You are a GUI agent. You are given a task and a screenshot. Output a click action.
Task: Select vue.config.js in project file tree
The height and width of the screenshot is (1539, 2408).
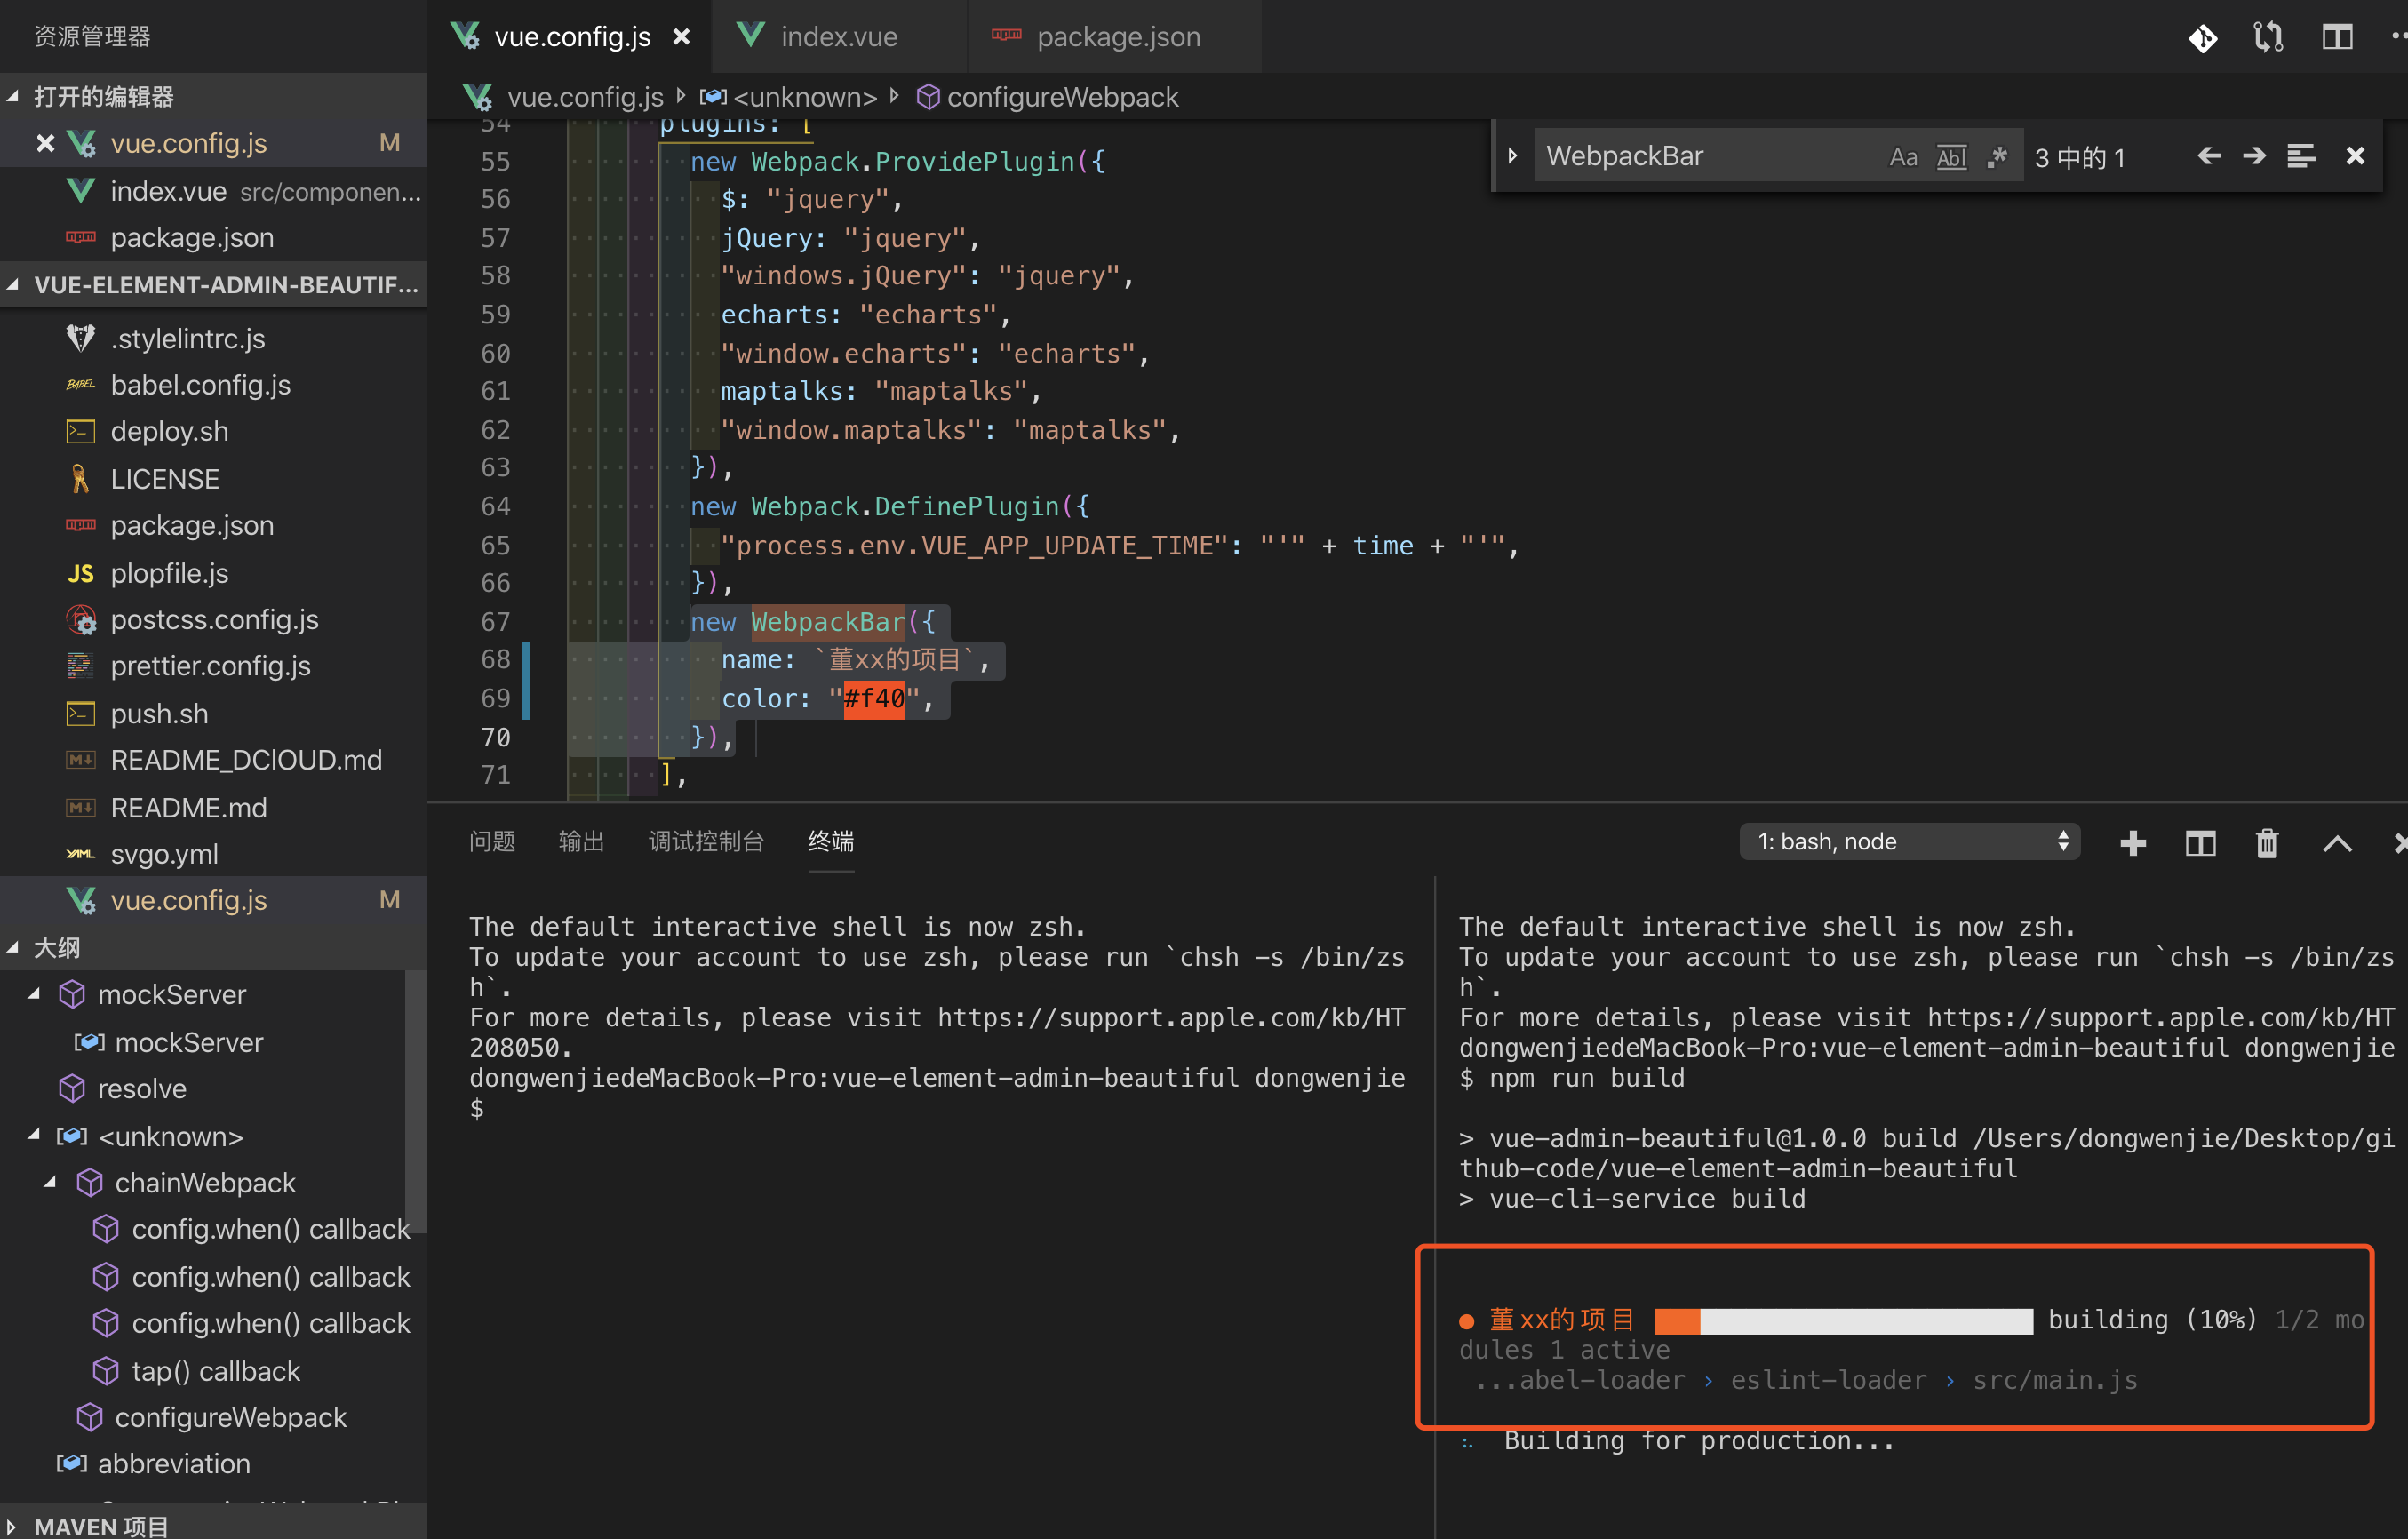213,900
